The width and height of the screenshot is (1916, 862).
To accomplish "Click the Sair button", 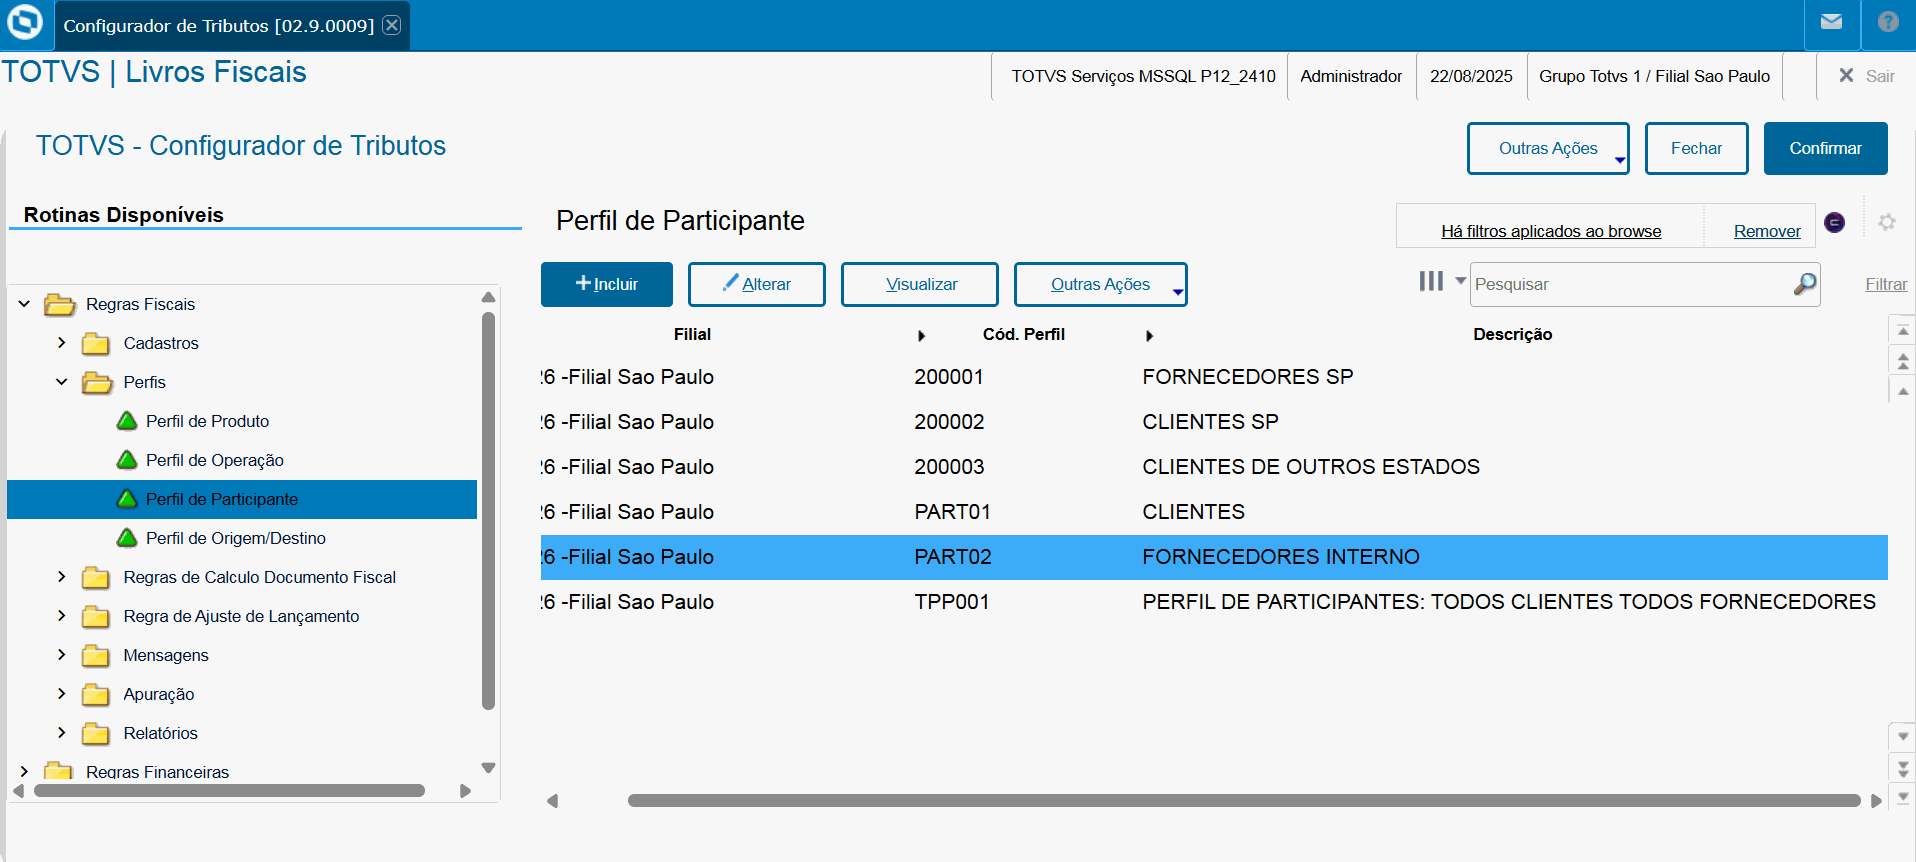I will click(x=1866, y=76).
